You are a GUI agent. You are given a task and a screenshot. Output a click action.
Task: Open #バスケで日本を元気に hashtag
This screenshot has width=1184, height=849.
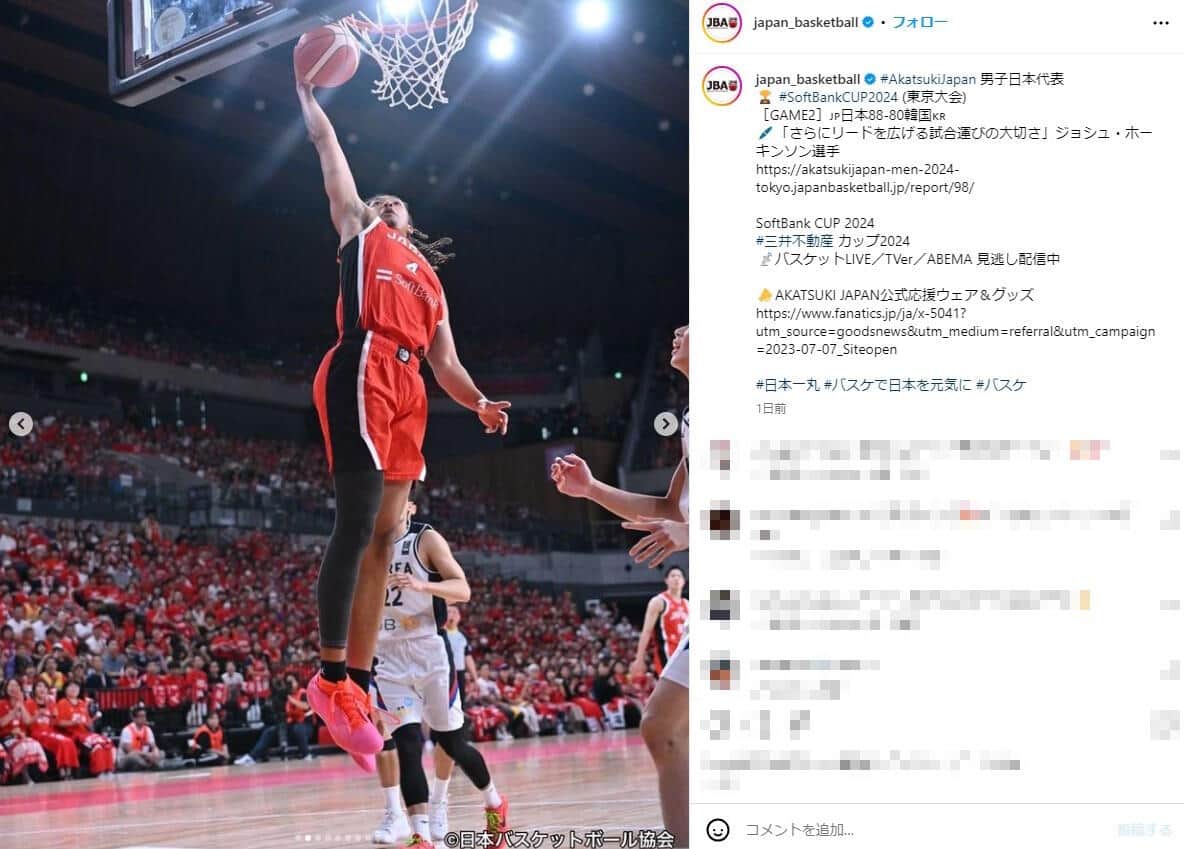point(898,384)
